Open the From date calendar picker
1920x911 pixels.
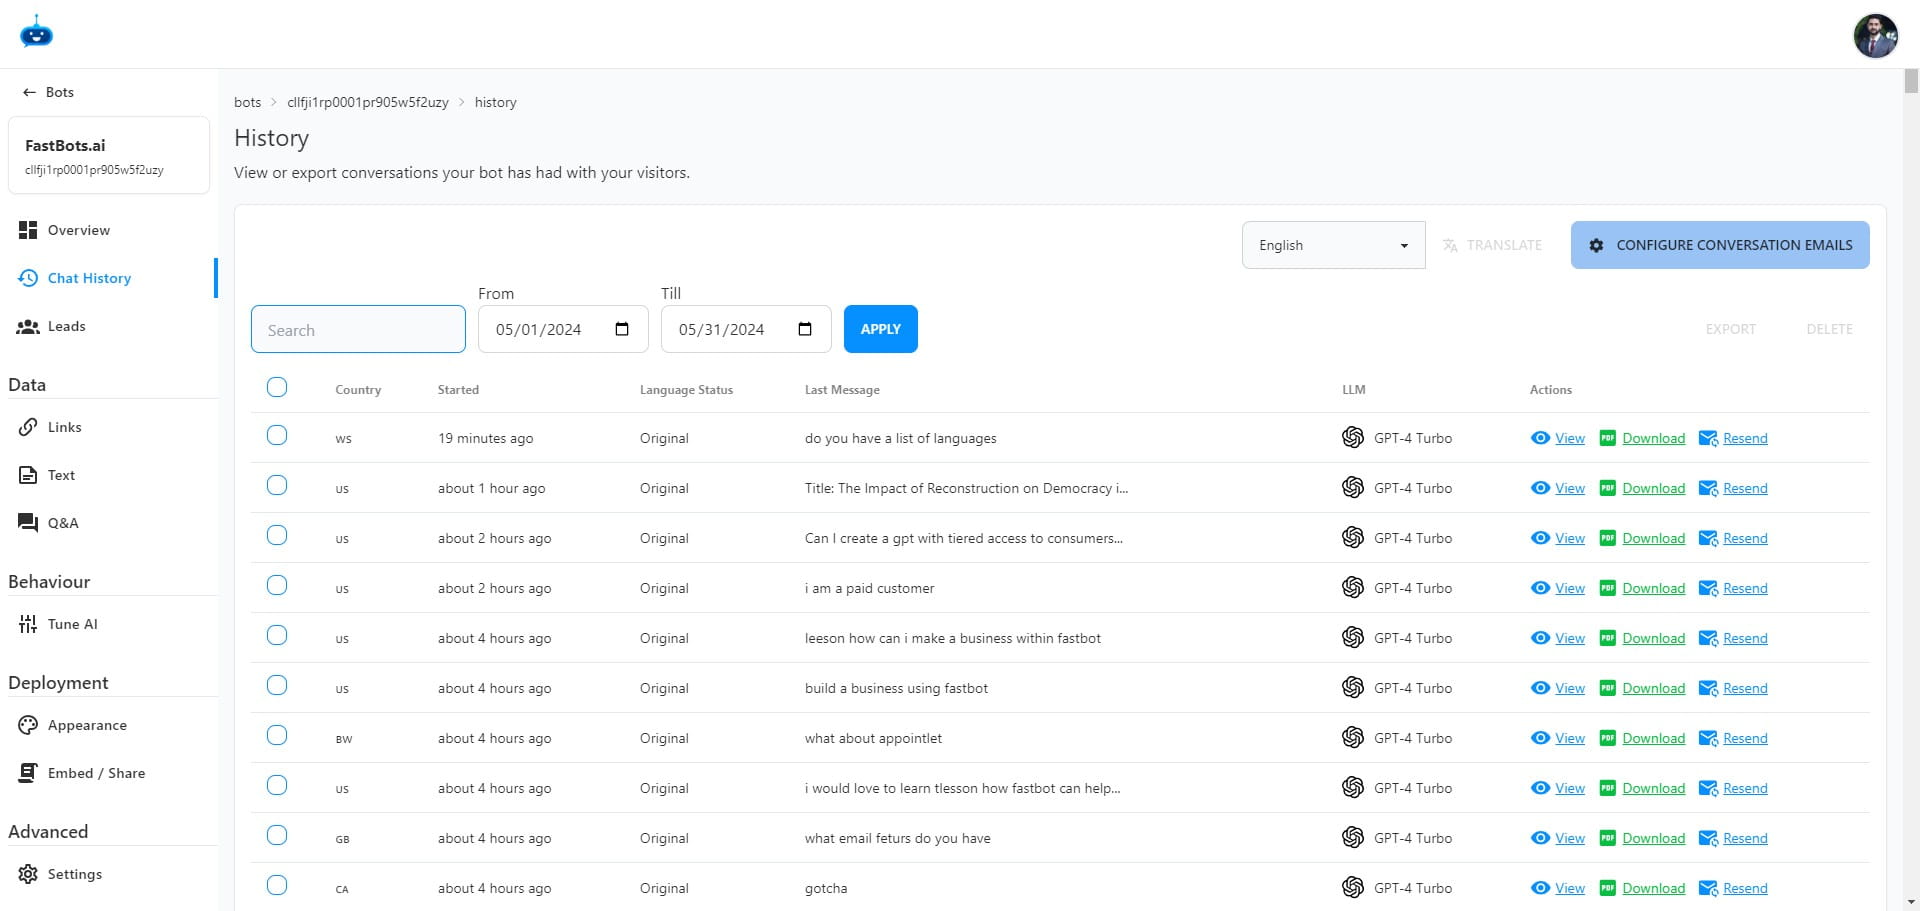click(x=622, y=329)
